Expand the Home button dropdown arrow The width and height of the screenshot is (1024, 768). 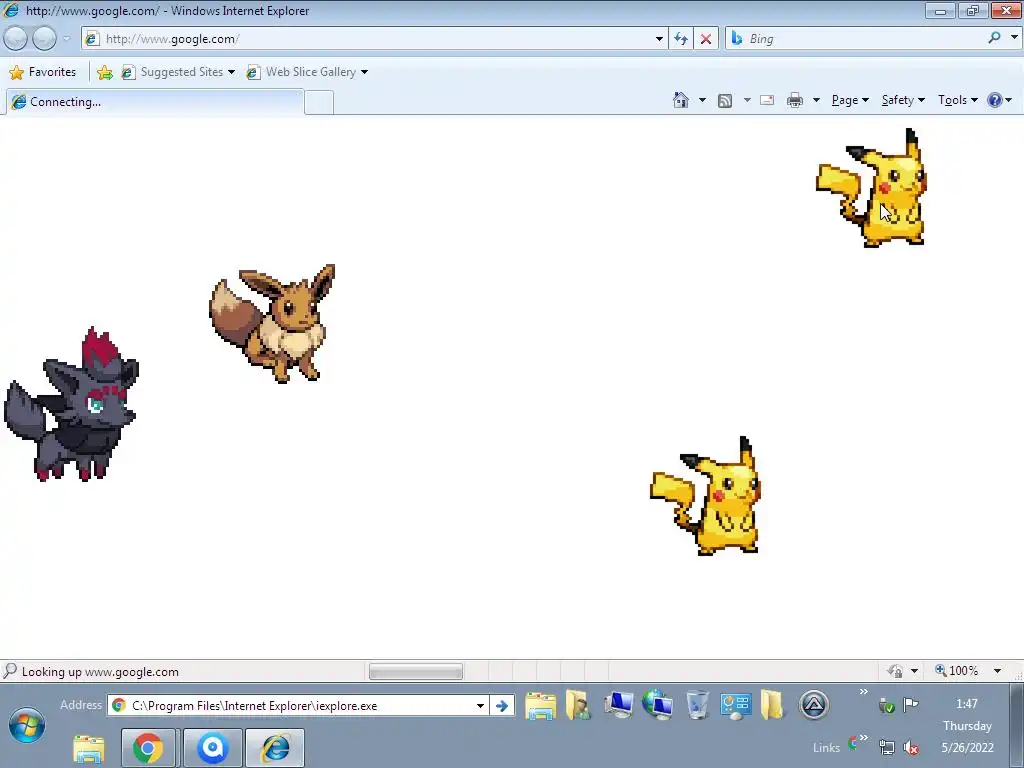pos(702,100)
